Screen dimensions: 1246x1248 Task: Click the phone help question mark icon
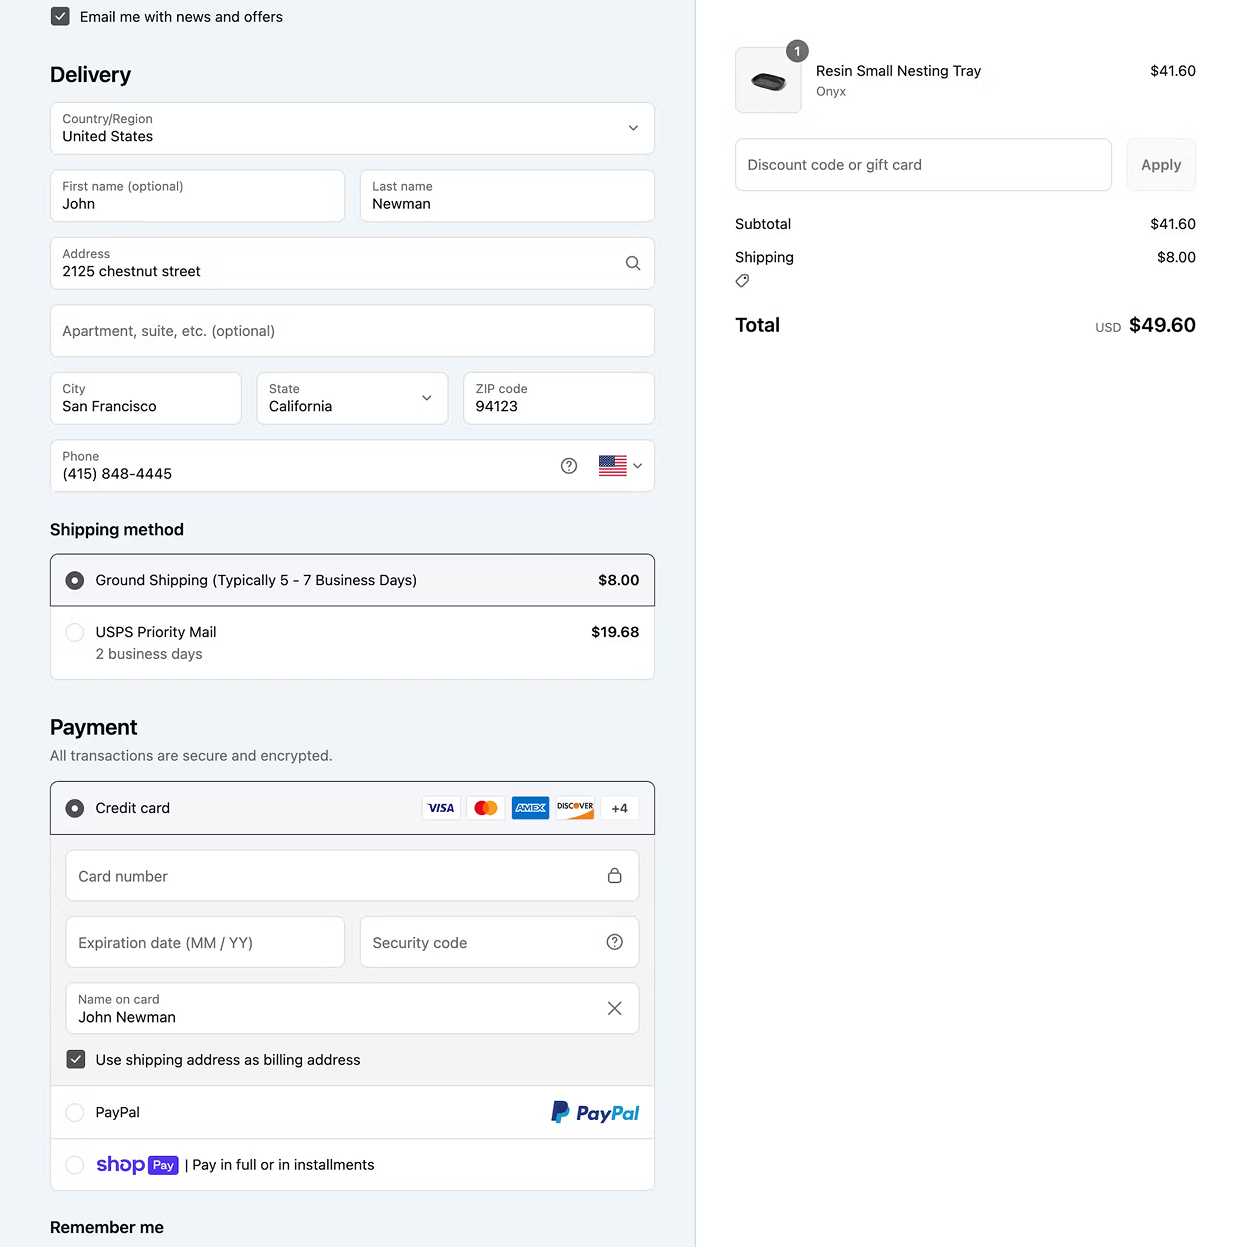point(569,466)
